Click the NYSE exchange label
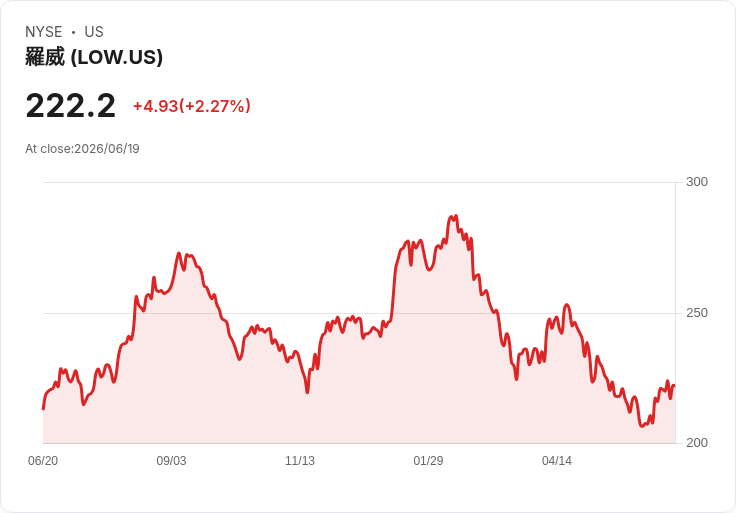 pyautogui.click(x=43, y=32)
